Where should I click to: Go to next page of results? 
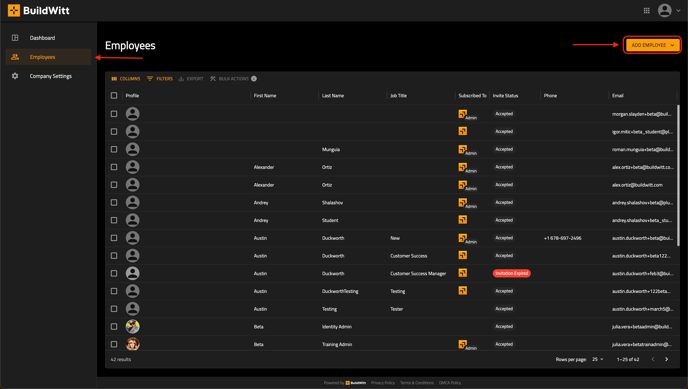(x=666, y=359)
